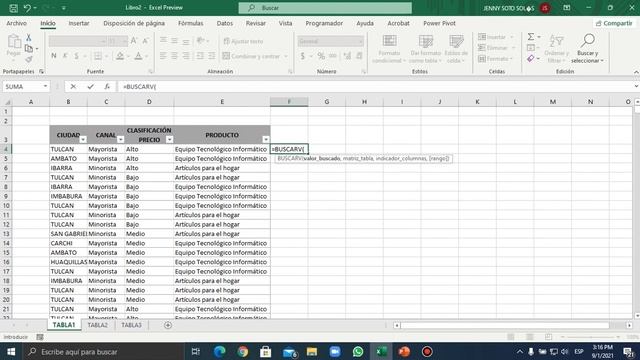Click valor_buscado in the formula tooltip
Screen dimensions: 640x360
[322, 158]
